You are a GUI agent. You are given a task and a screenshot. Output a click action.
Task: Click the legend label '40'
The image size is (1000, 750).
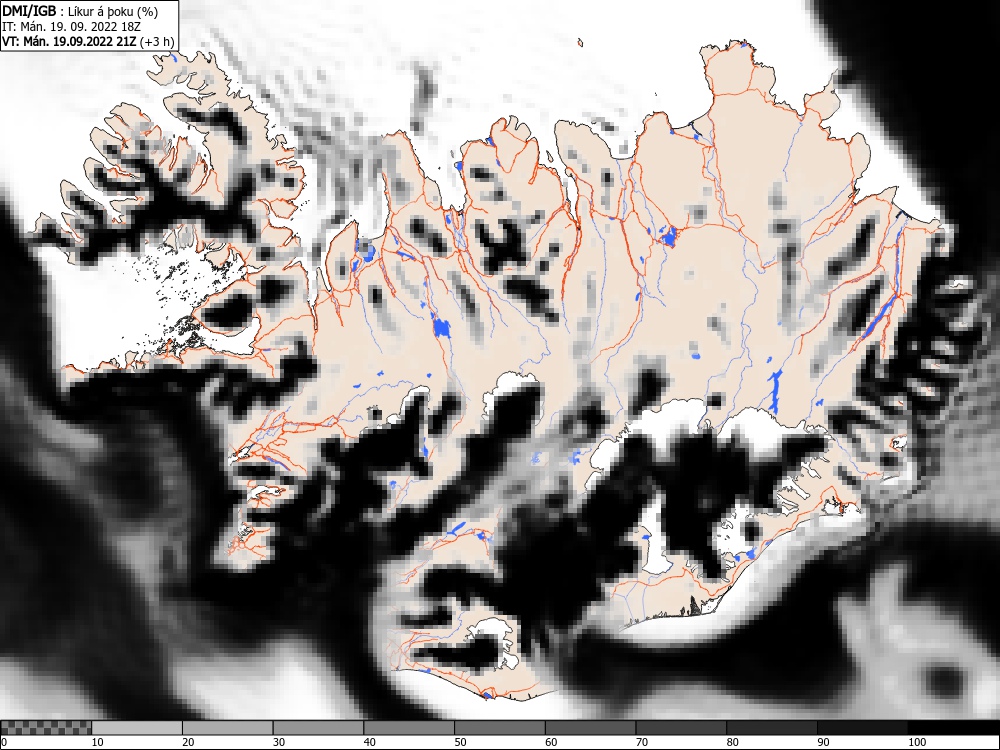click(x=369, y=742)
